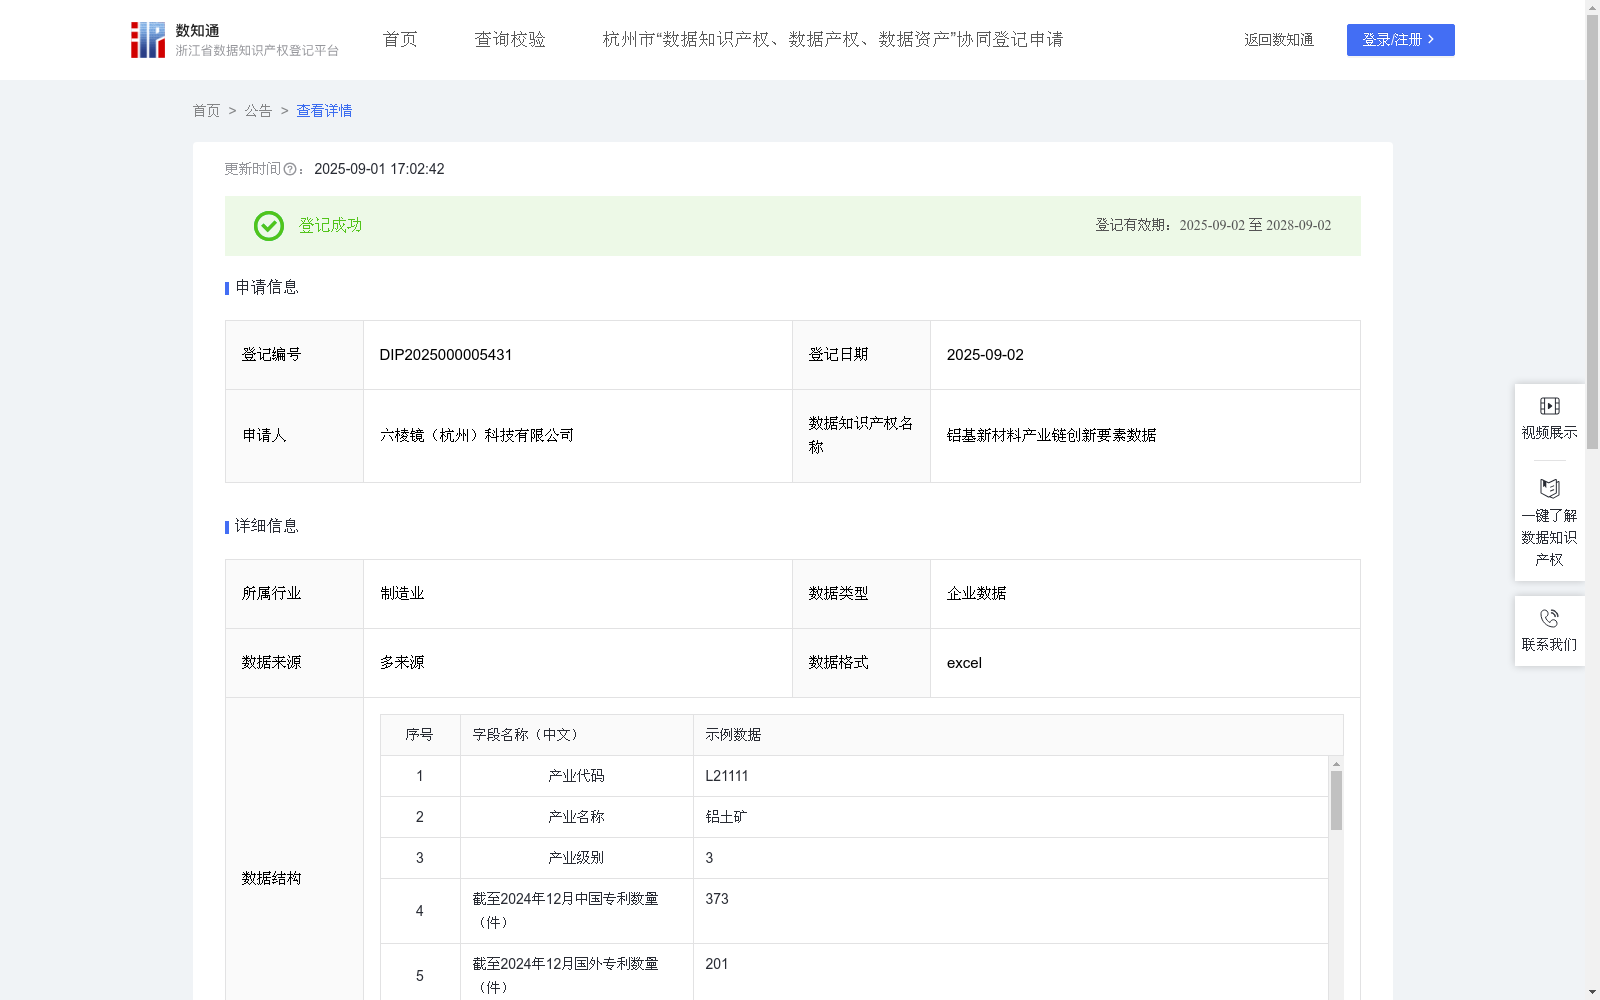Click registration date value 2025-09-02
1600x1000 pixels.
[x=985, y=355]
